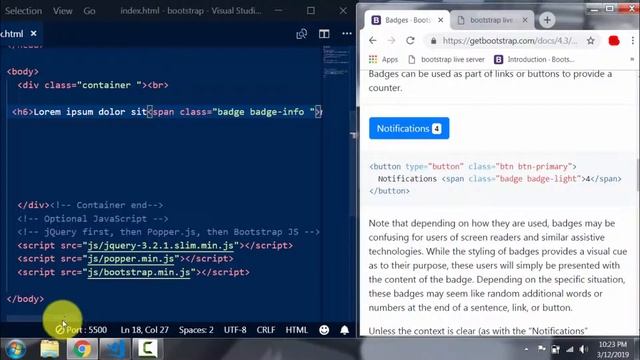Change end of line sequence CRLF
The width and height of the screenshot is (640, 360).
tap(266, 330)
